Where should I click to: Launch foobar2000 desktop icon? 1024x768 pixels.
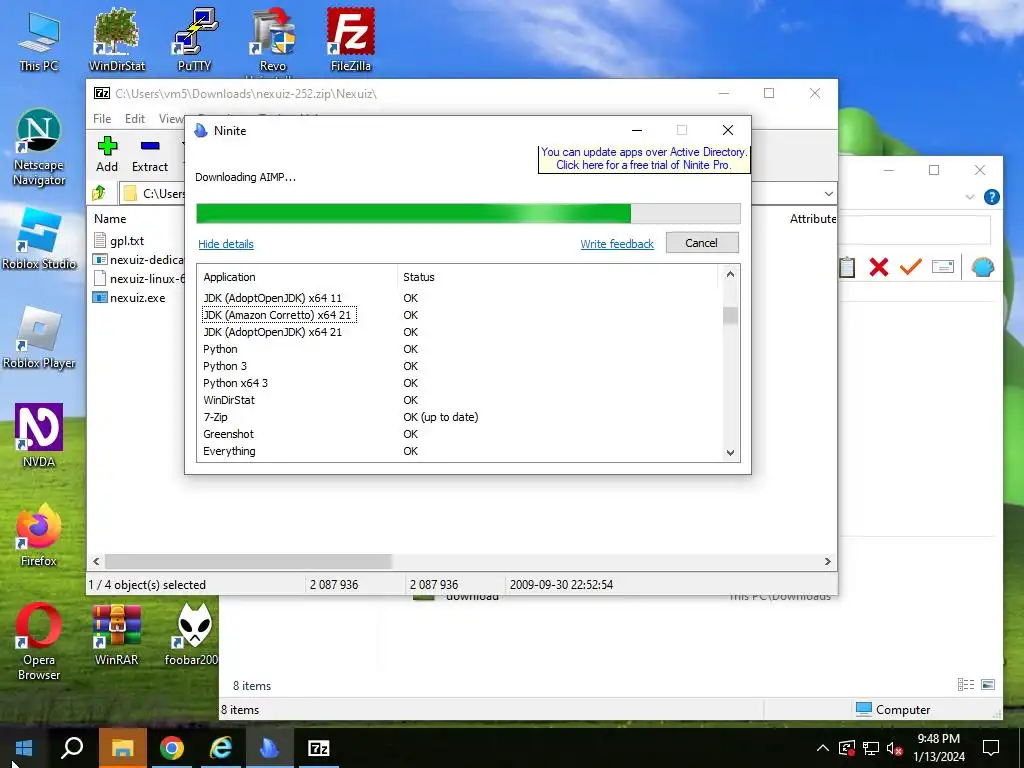(x=193, y=635)
